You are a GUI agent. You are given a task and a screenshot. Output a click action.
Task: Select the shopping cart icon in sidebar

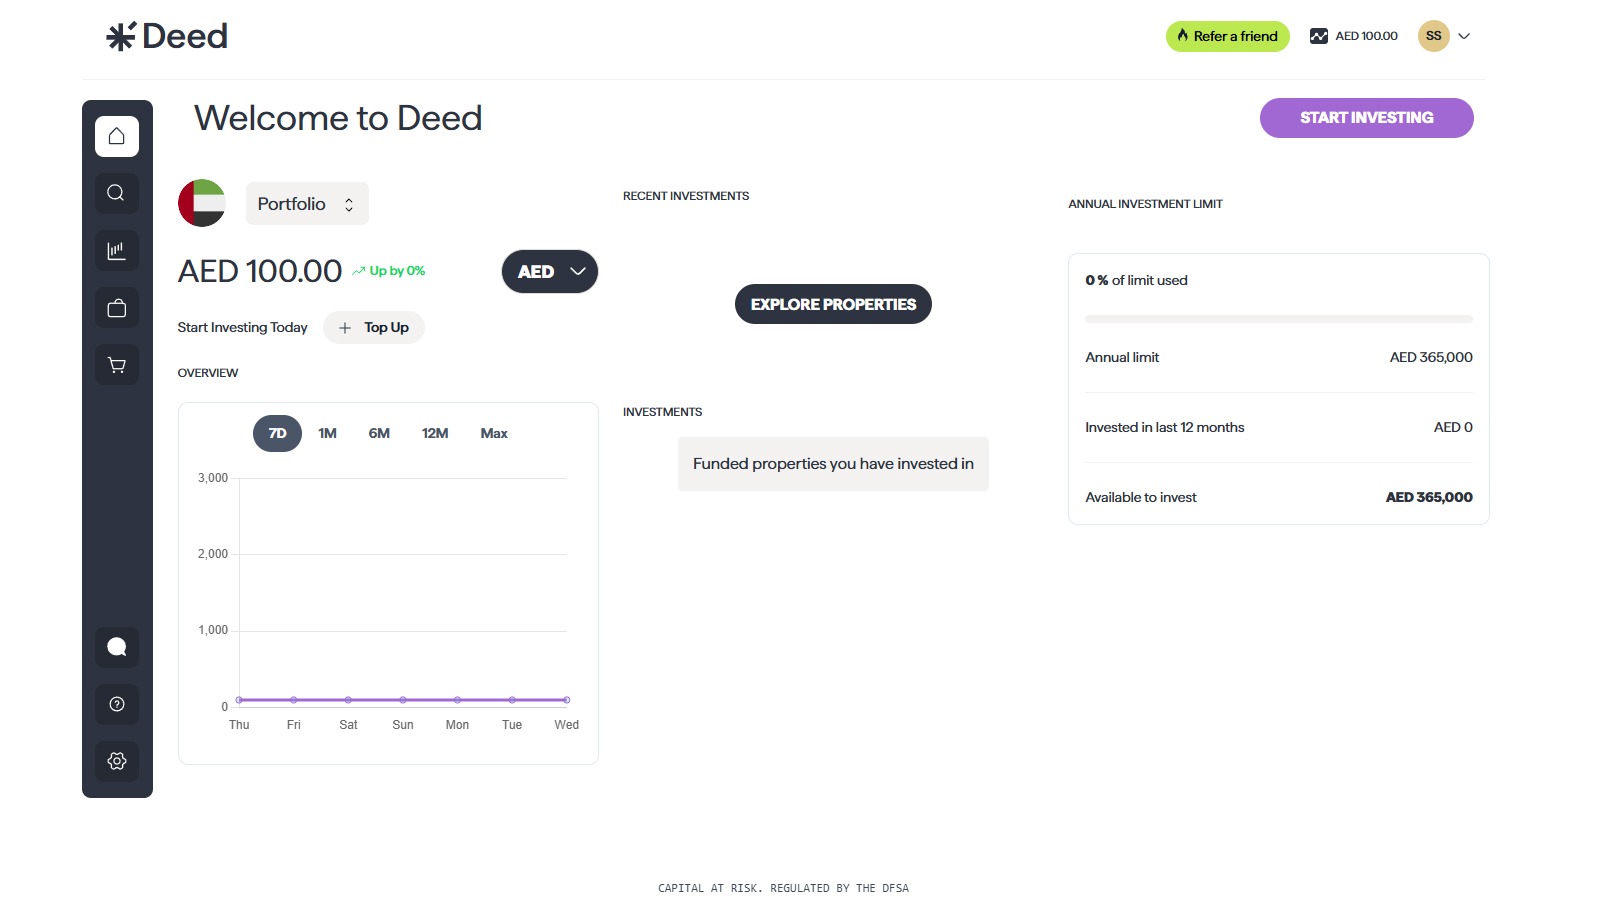pyautogui.click(x=116, y=364)
